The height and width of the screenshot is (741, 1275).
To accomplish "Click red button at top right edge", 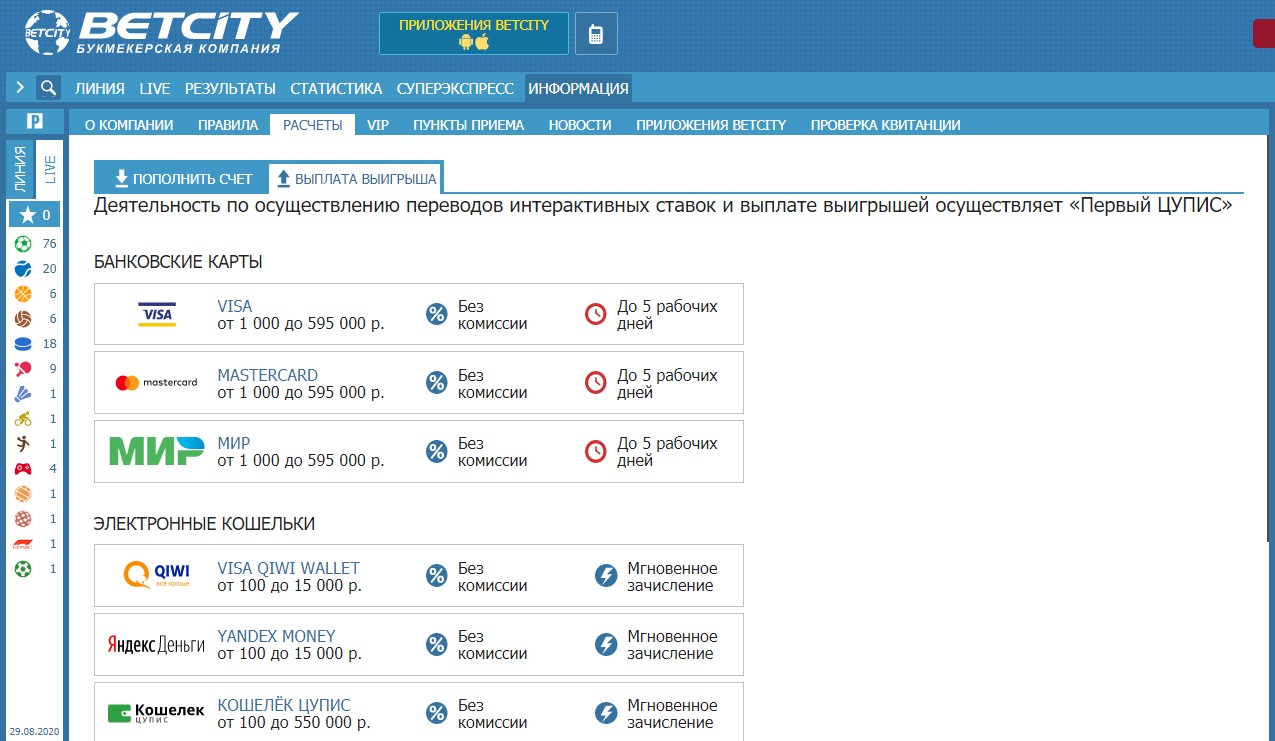I will tap(1264, 33).
